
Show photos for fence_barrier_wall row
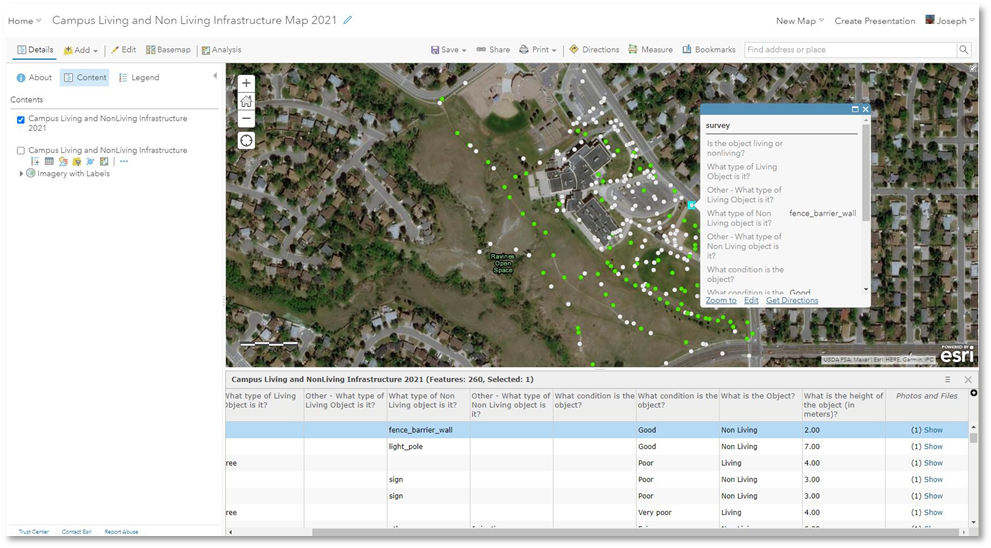(933, 430)
